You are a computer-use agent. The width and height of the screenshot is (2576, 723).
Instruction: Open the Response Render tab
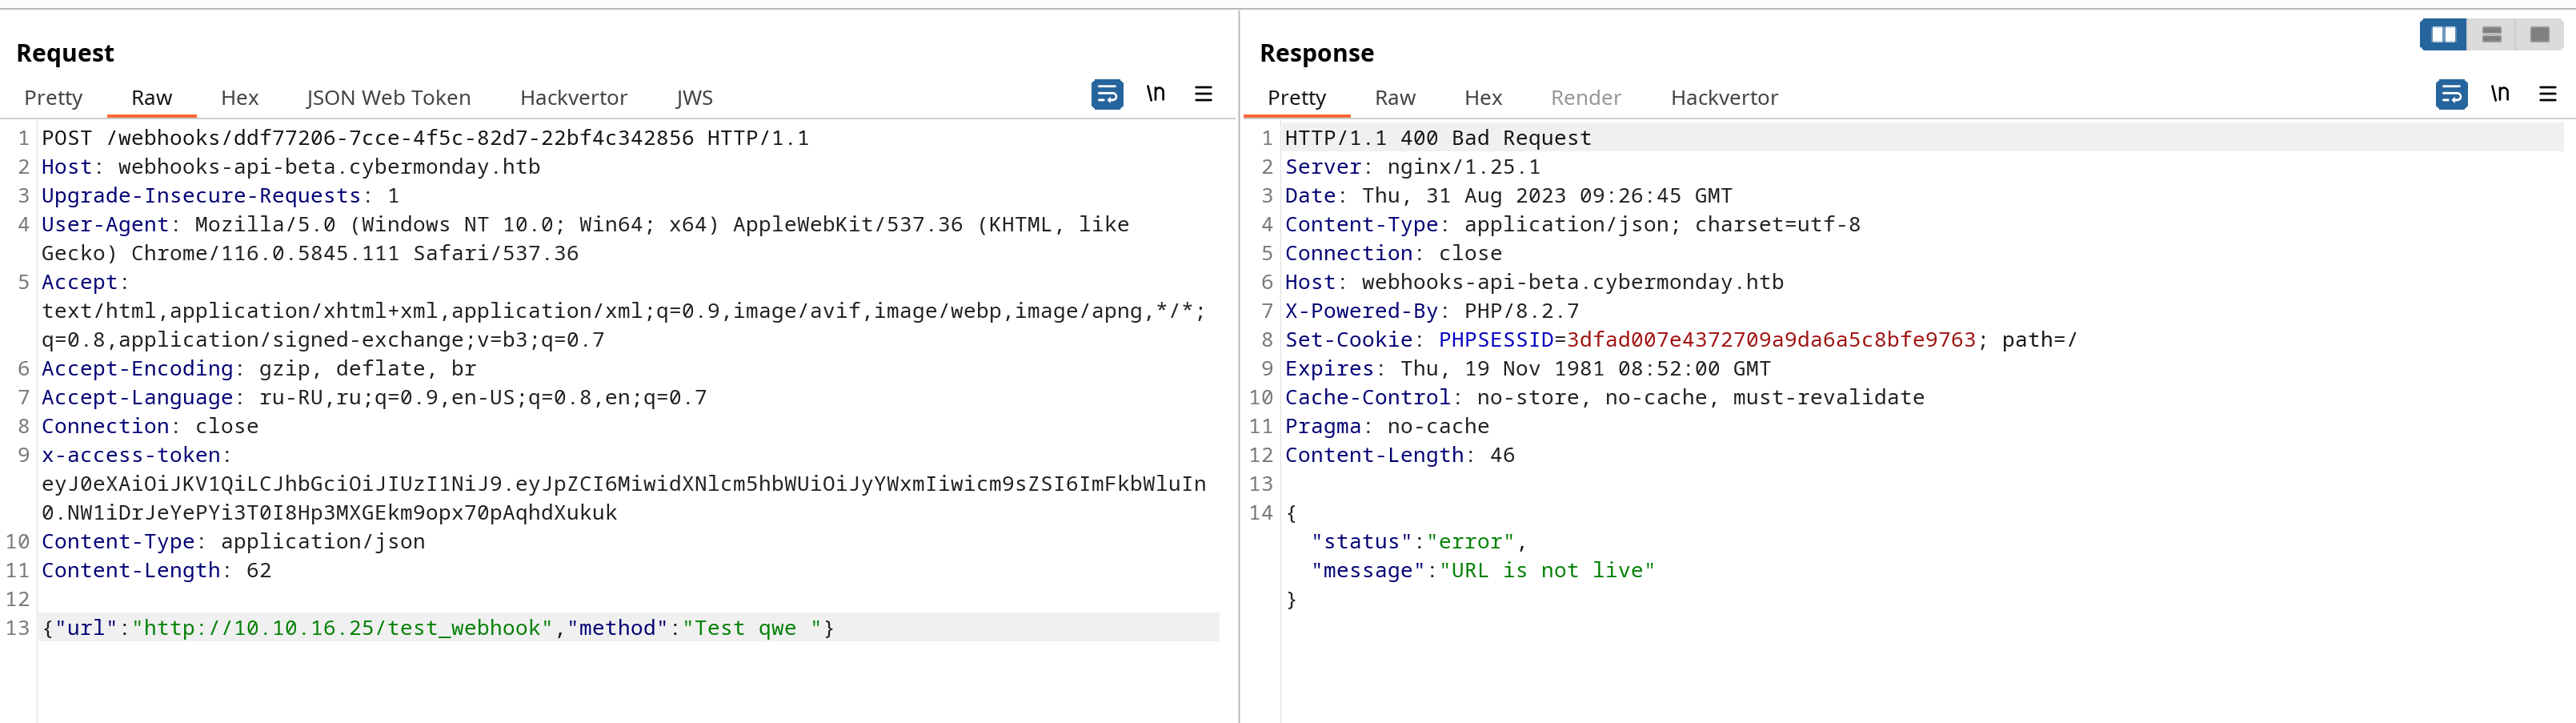tap(1585, 98)
